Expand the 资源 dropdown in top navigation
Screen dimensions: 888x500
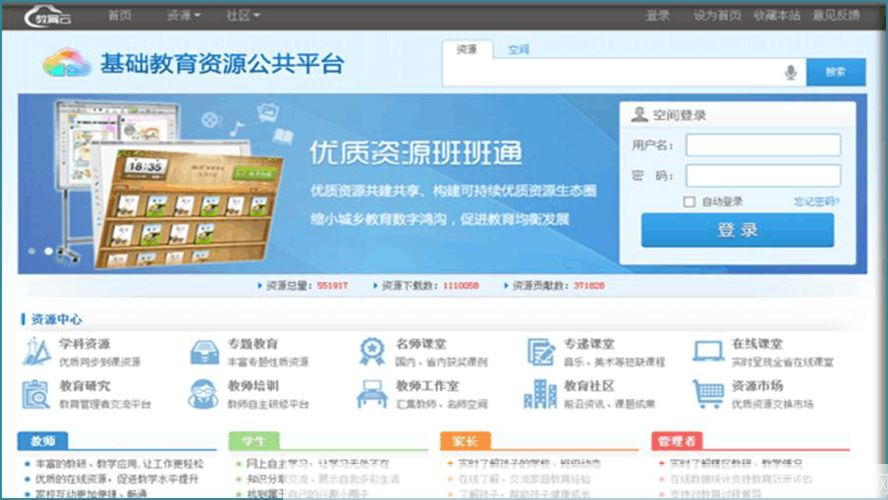[x=183, y=16]
